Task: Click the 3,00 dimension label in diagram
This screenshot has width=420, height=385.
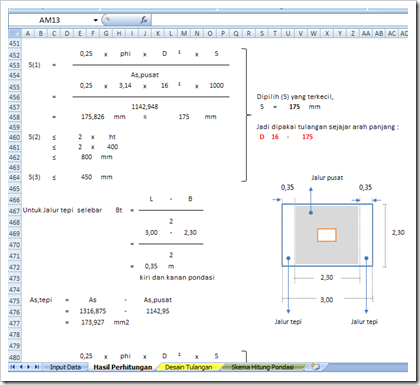Action: [327, 300]
